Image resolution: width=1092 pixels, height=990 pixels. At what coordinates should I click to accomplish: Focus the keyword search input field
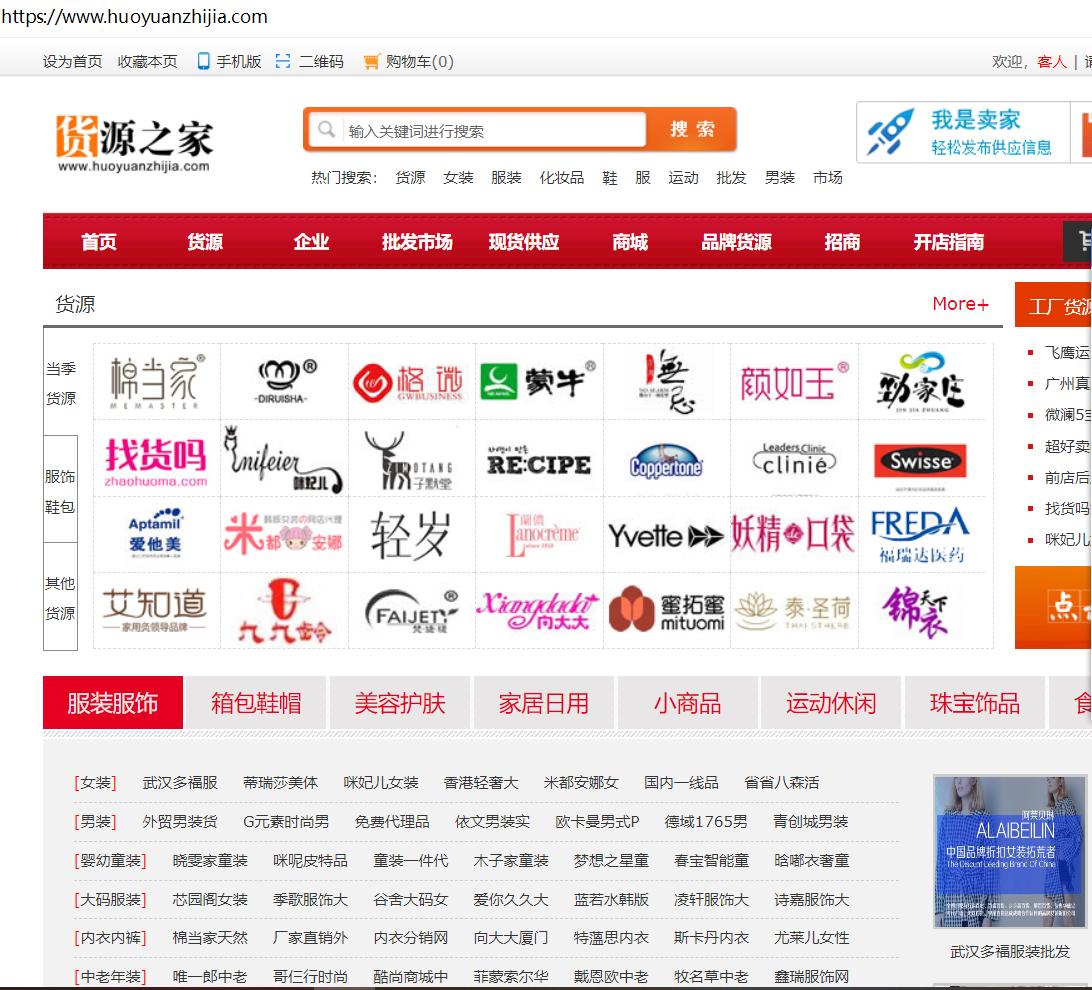pos(495,130)
